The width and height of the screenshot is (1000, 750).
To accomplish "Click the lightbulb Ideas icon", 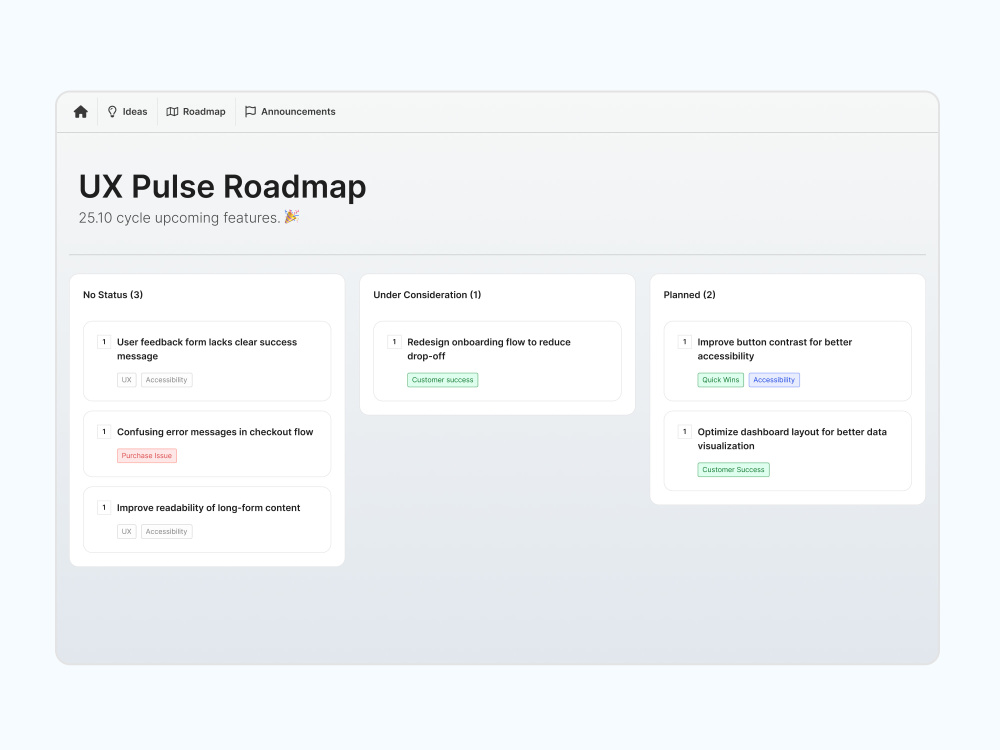I will pos(112,112).
